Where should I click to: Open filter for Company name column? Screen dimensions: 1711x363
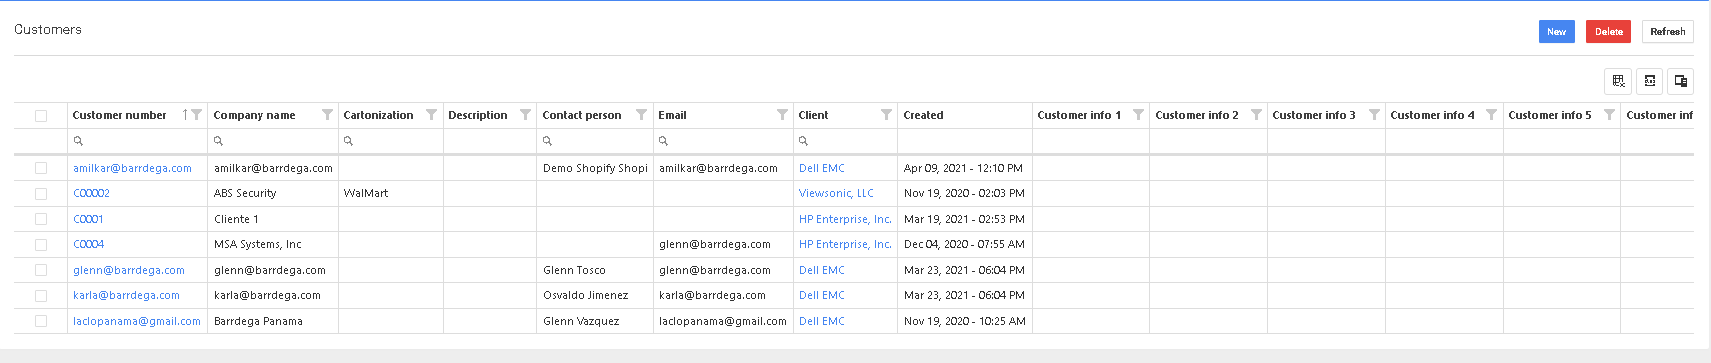(x=327, y=115)
